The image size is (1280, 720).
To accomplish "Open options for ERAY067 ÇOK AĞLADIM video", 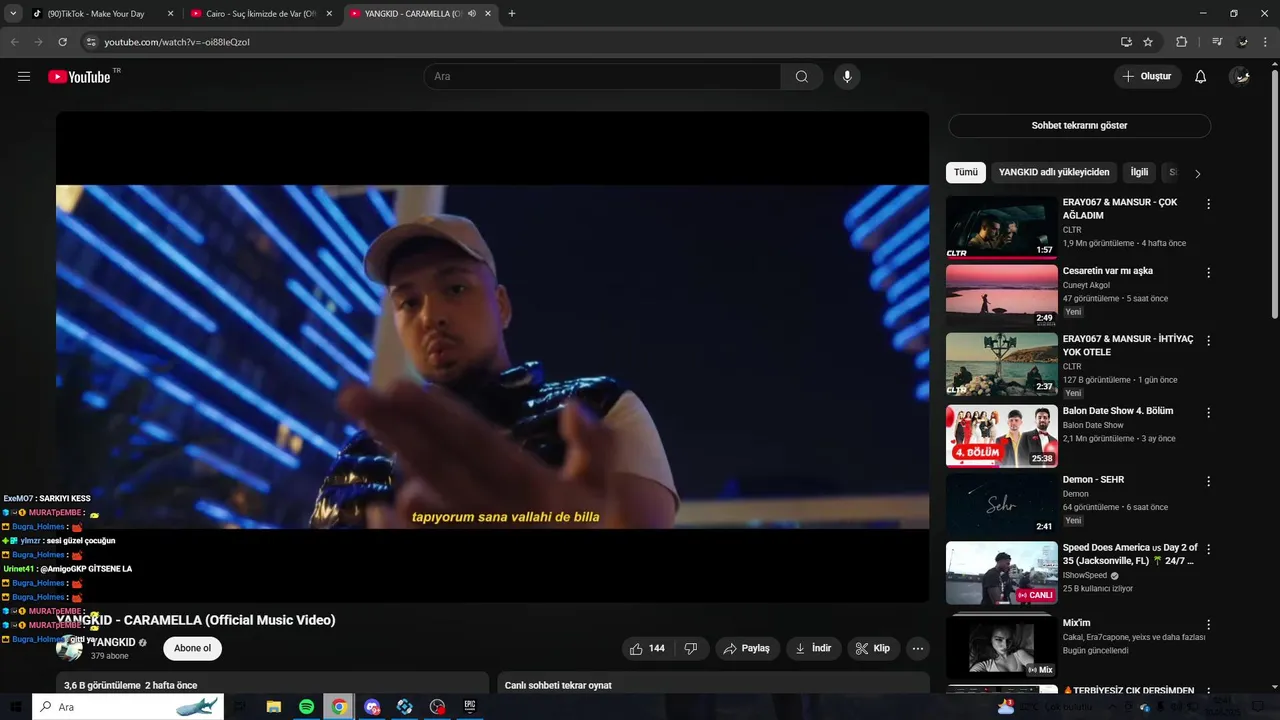I will [x=1208, y=204].
